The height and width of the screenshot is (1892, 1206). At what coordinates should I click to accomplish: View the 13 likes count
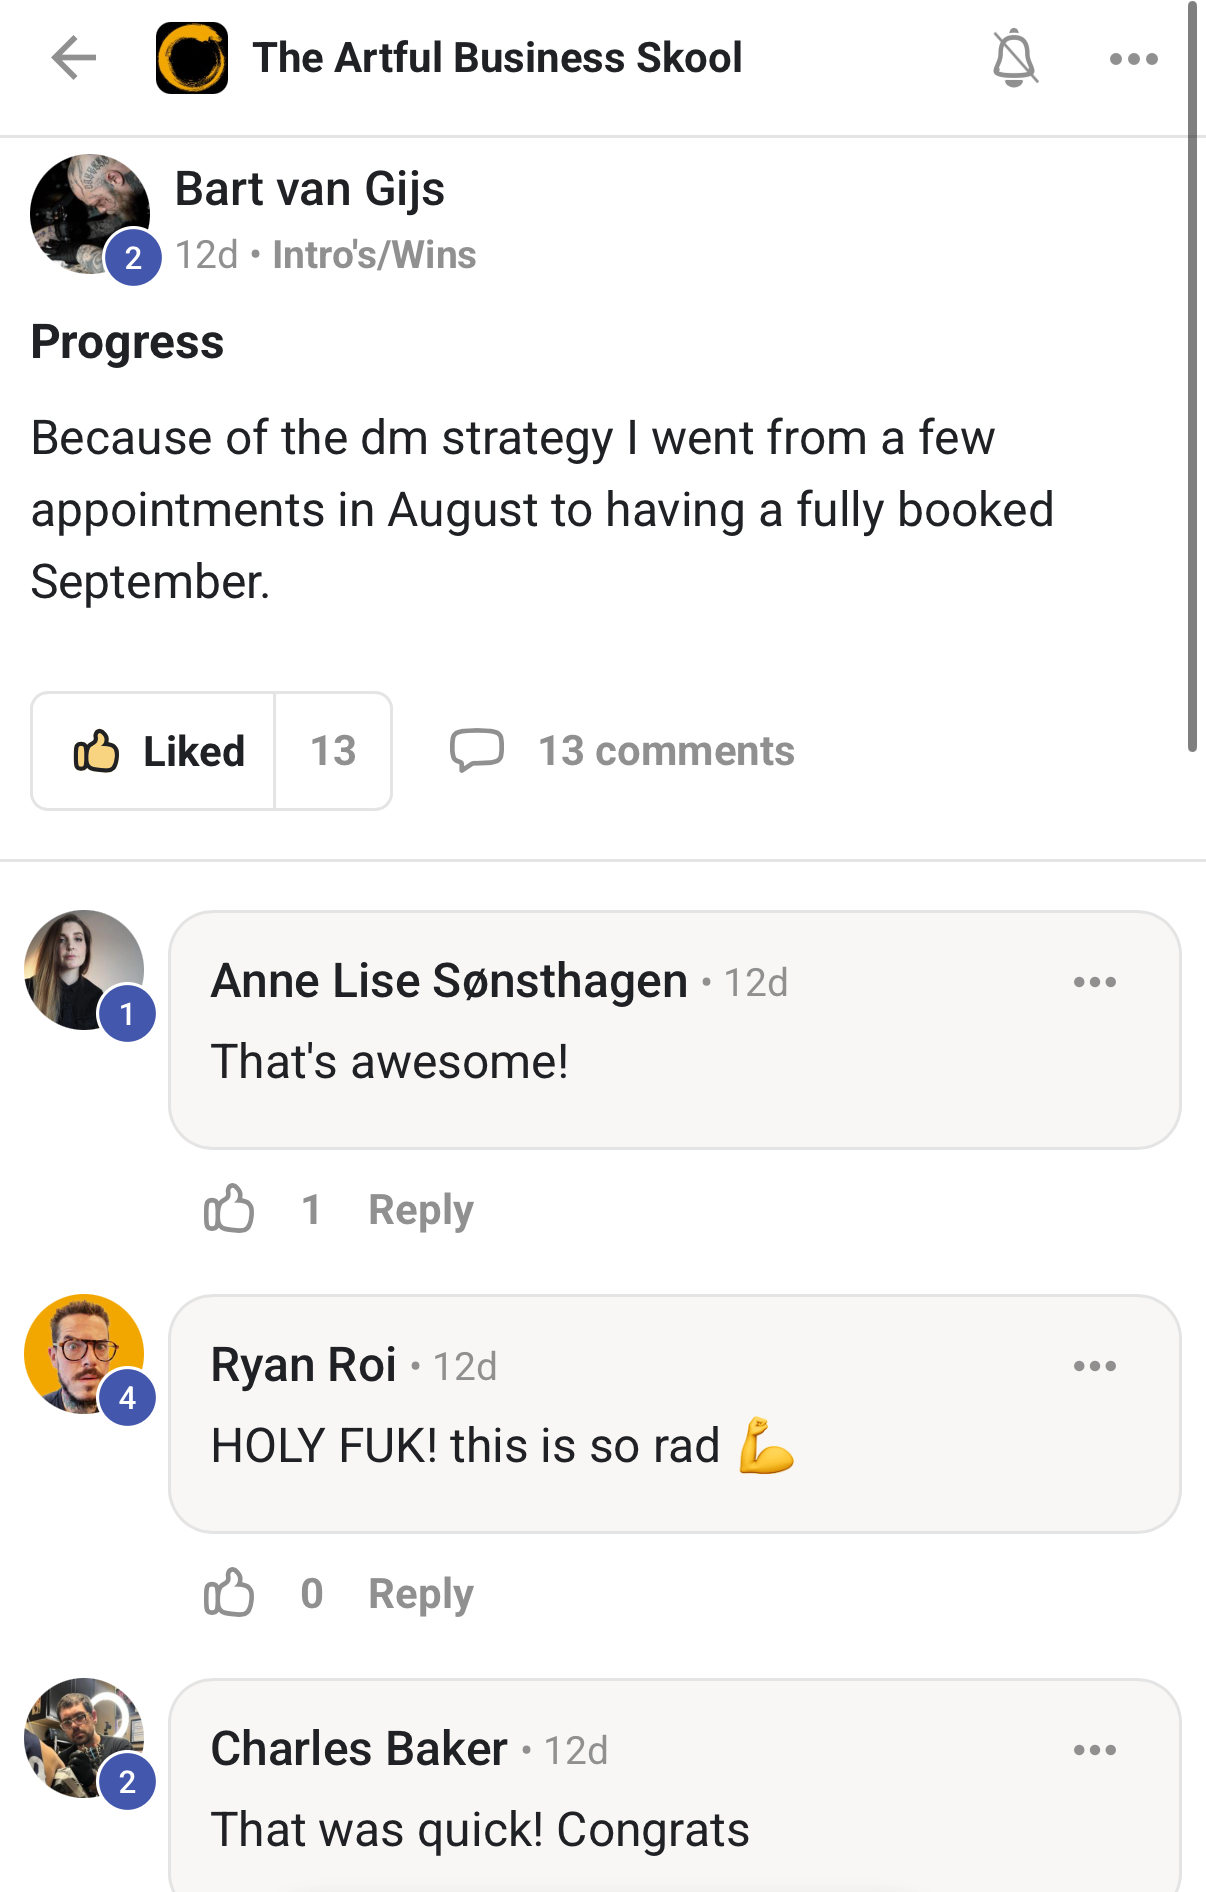[x=333, y=751]
